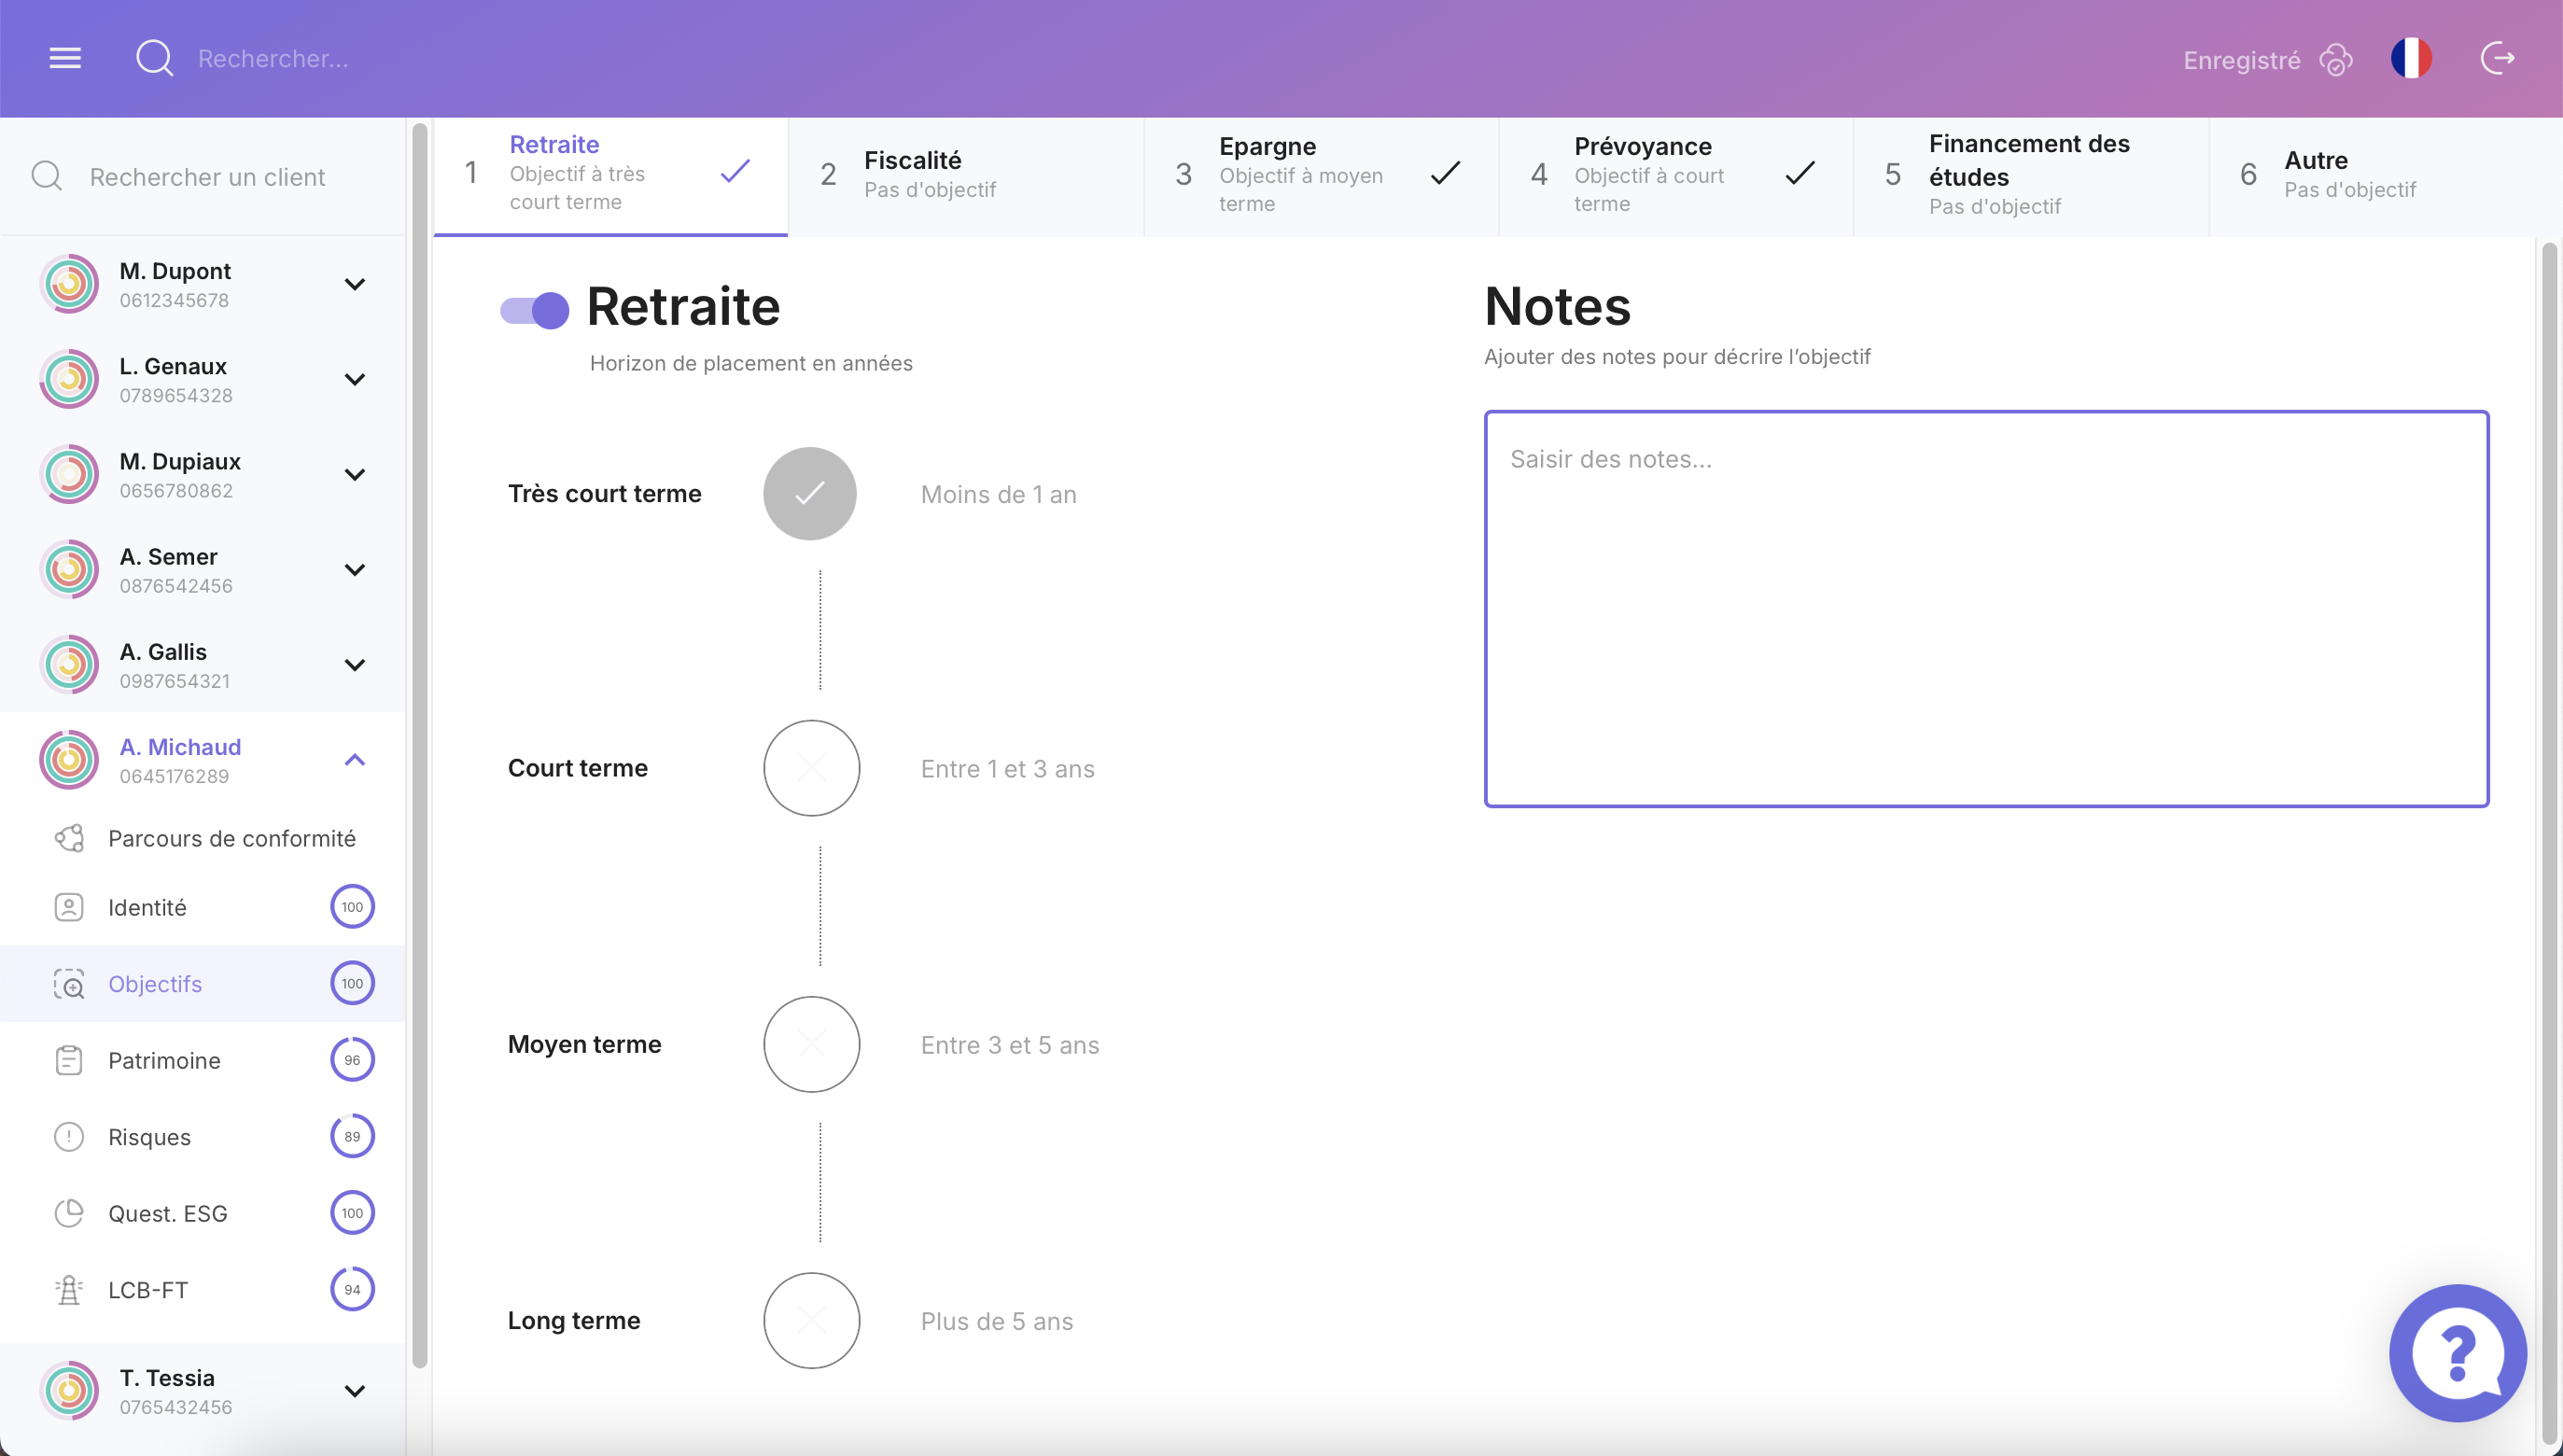Open the Financement des études tab
The height and width of the screenshot is (1456, 2563).
[x=2030, y=175]
